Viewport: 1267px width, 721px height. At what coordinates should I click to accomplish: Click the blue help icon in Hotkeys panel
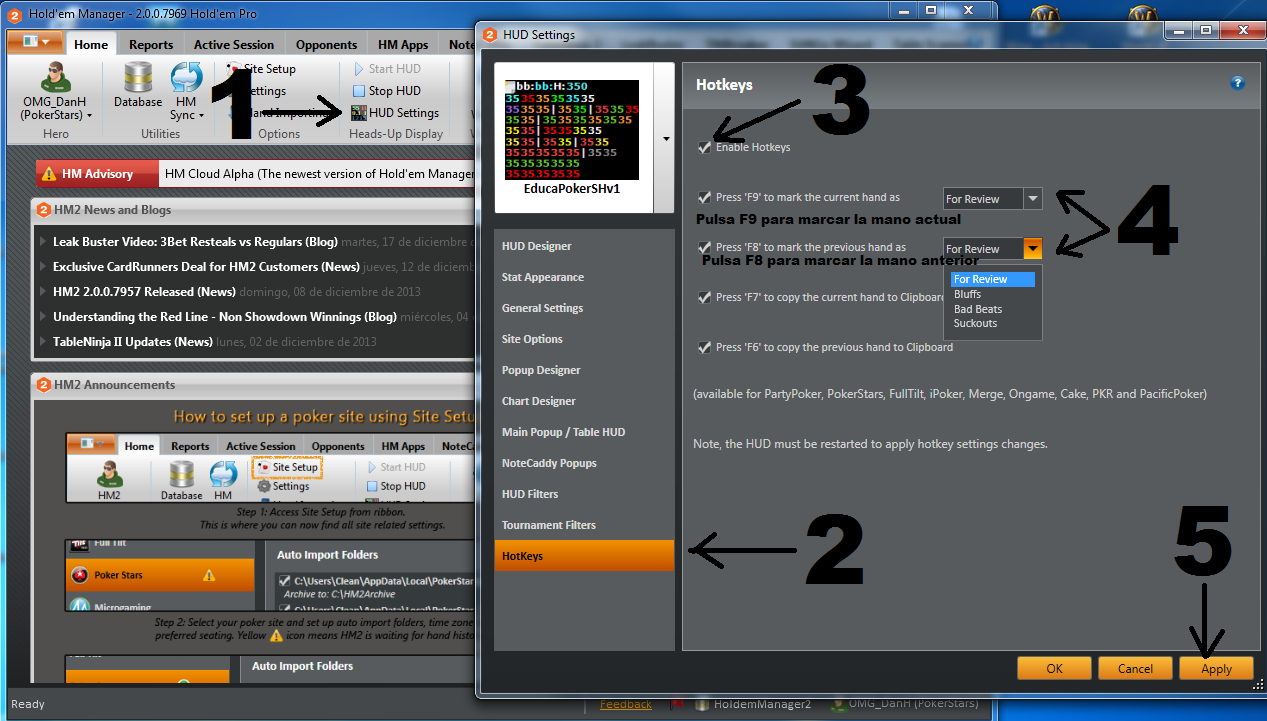tap(1238, 83)
